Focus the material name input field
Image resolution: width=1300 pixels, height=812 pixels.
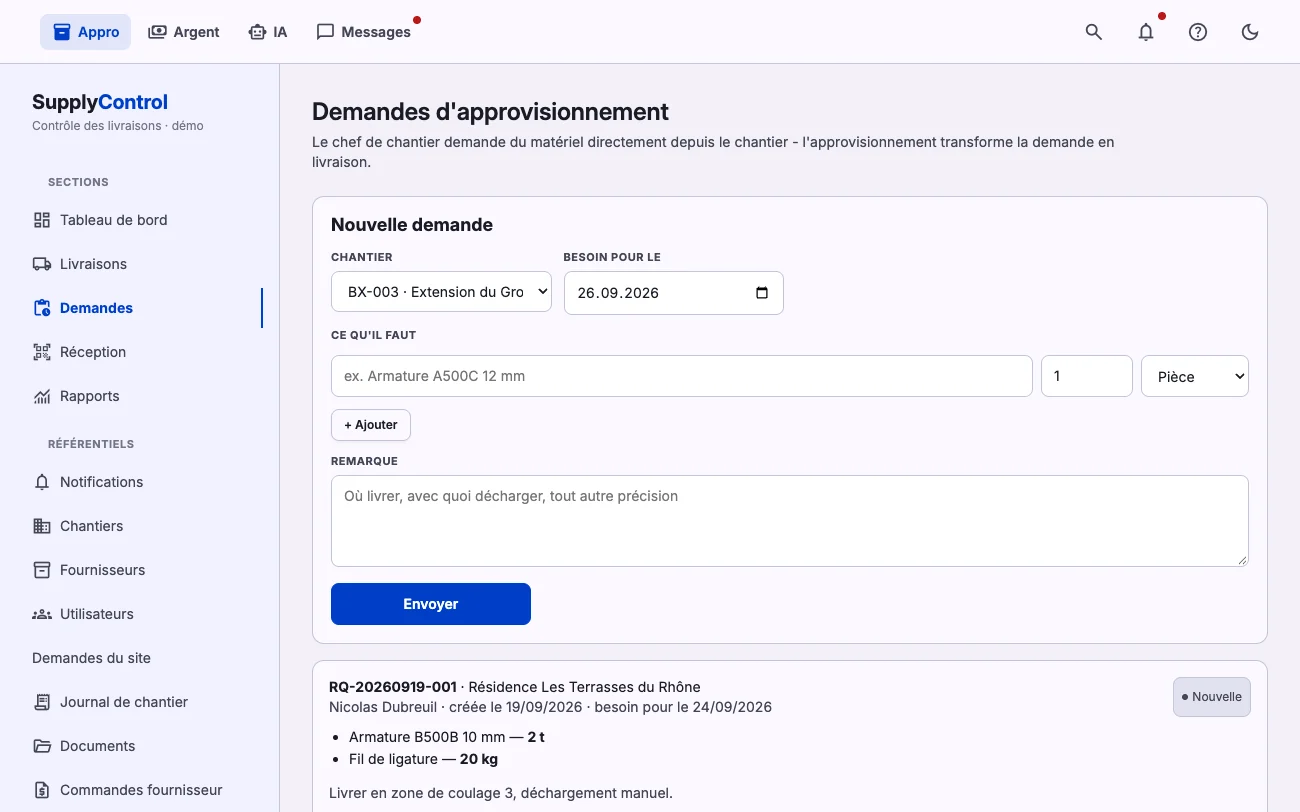682,376
